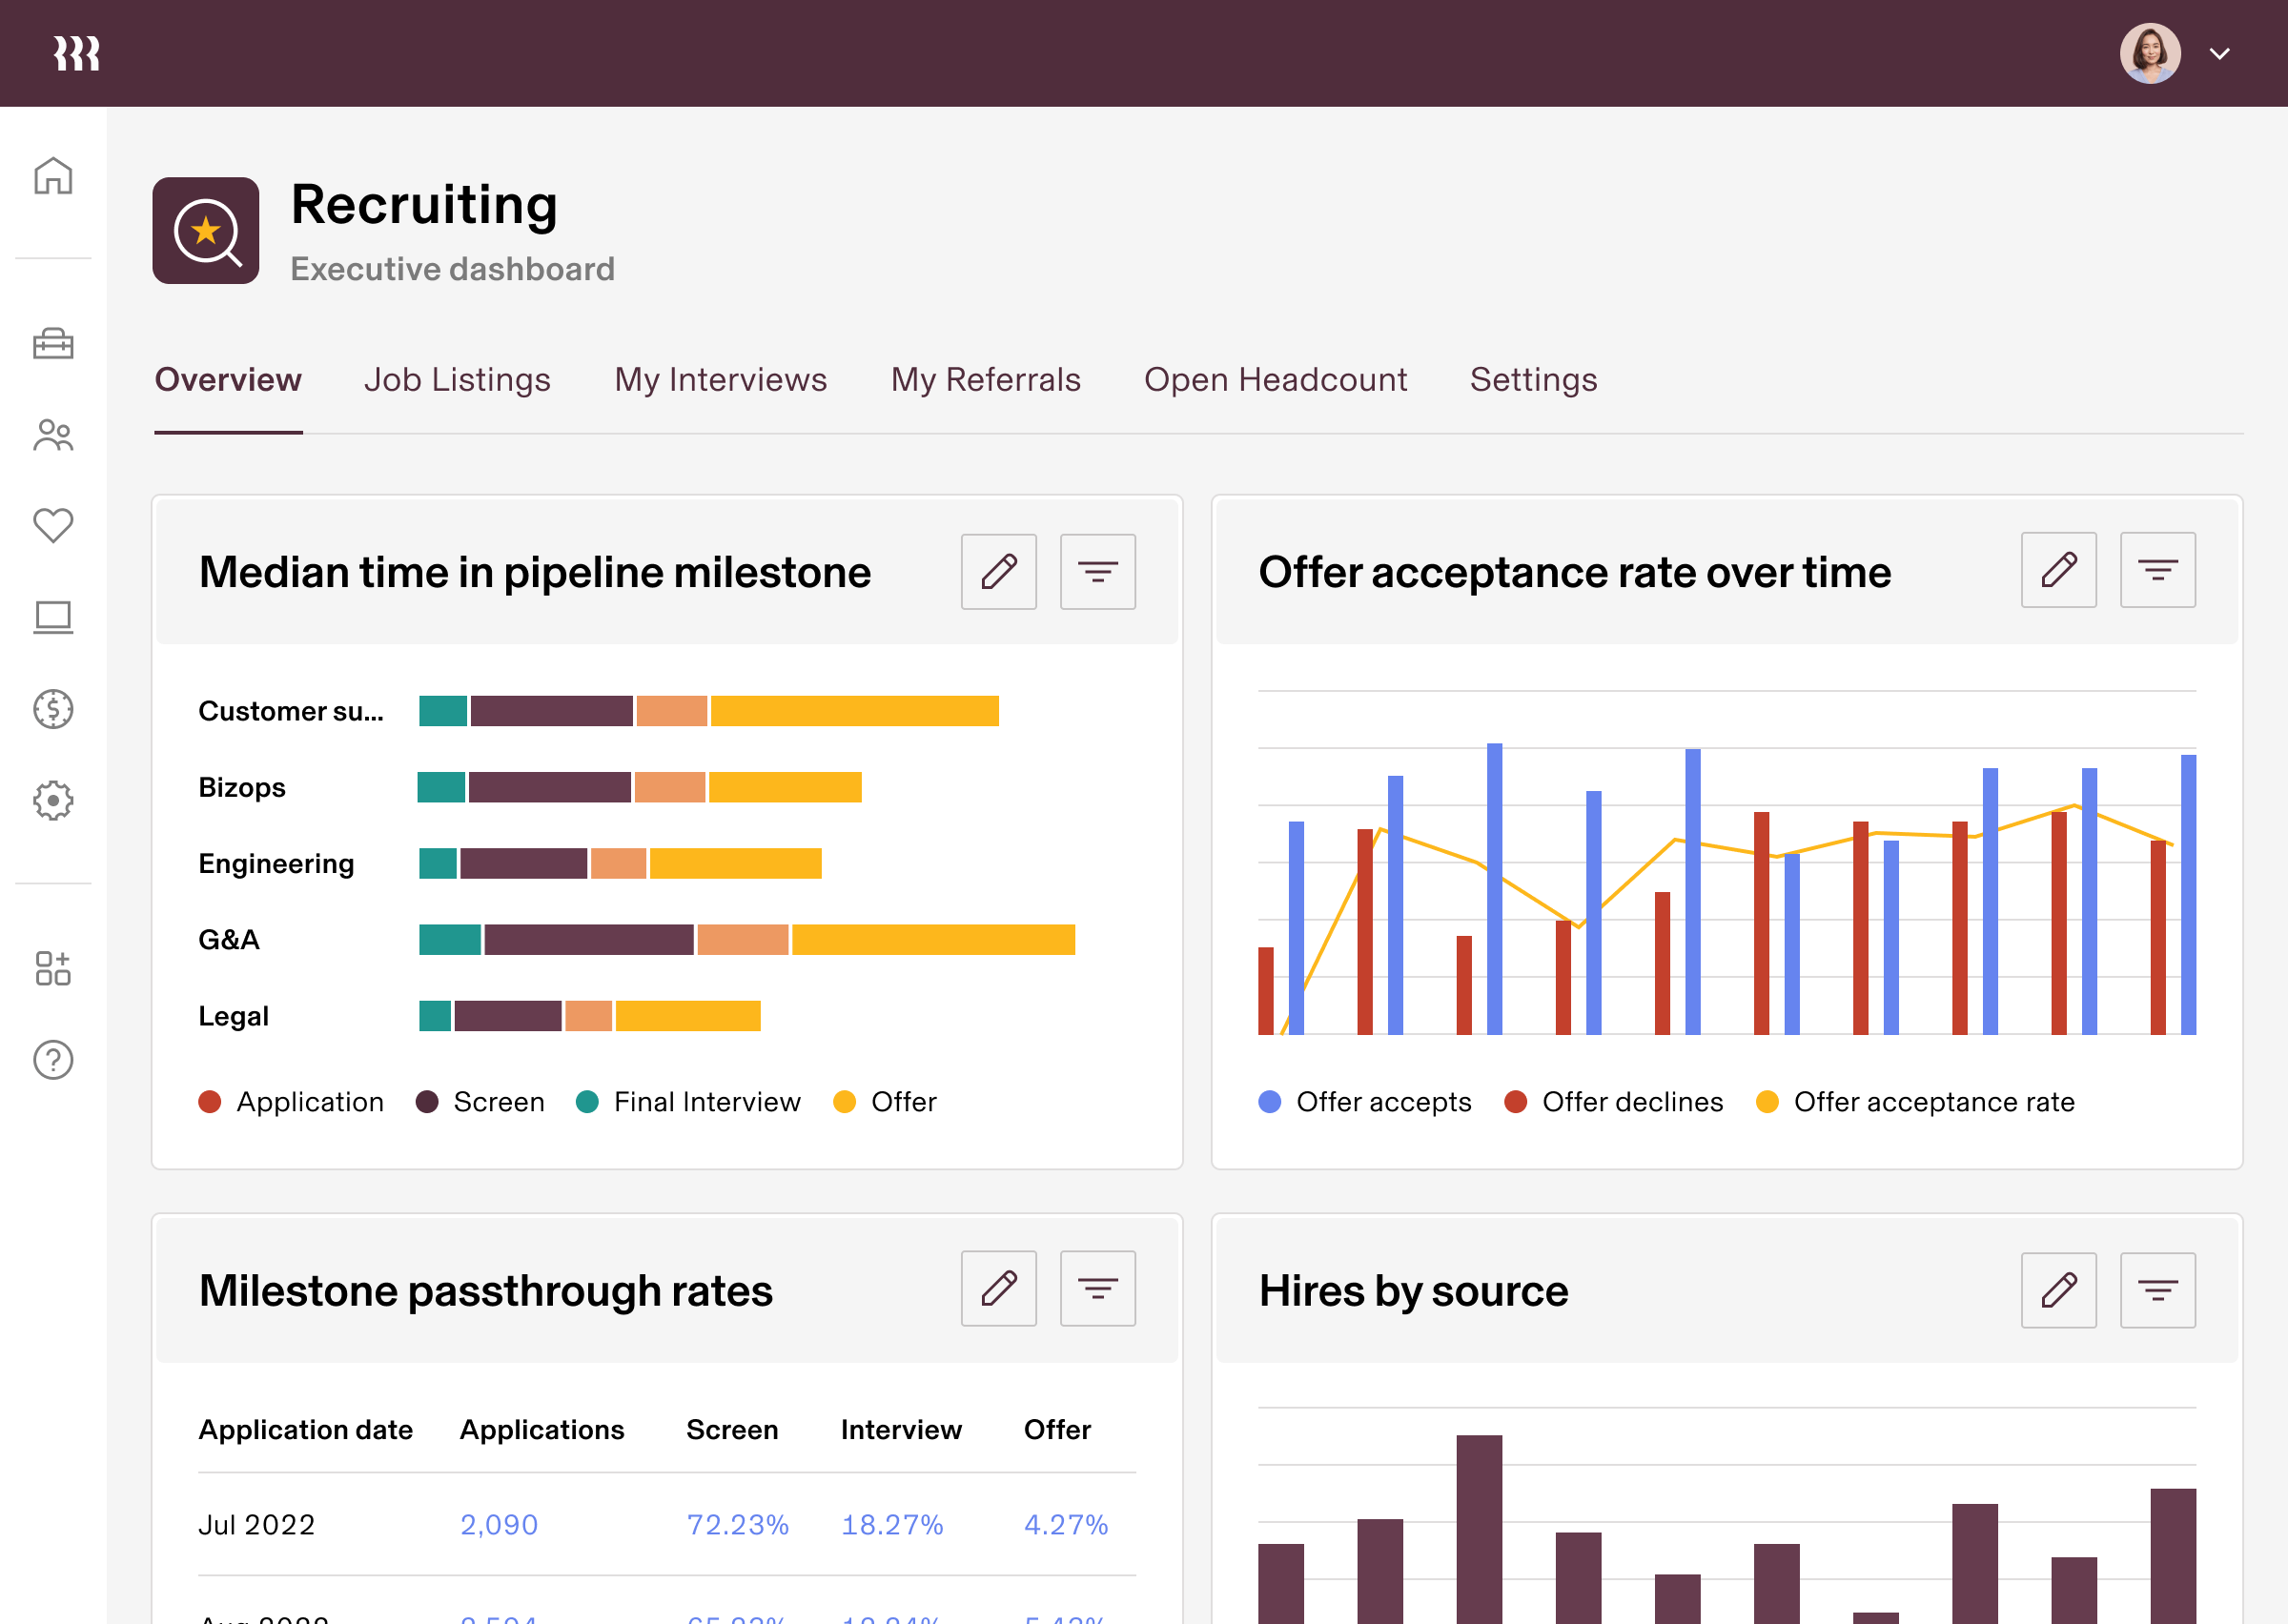Click the 2,090 applications link
2288x1624 pixels.
click(x=498, y=1524)
